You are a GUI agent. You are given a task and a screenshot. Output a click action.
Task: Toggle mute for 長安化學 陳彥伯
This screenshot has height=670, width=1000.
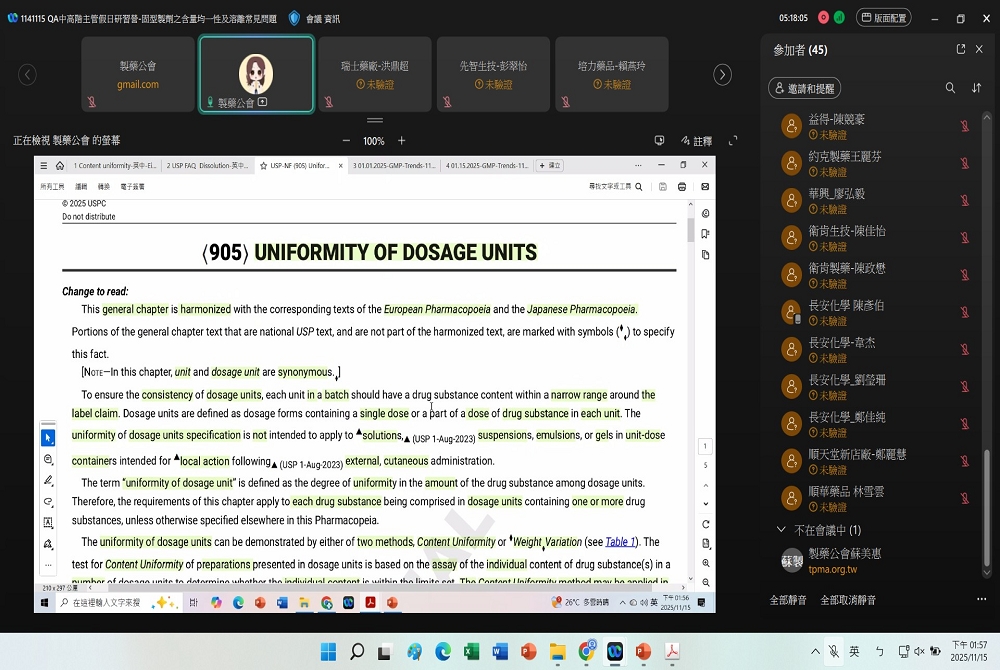[965, 312]
